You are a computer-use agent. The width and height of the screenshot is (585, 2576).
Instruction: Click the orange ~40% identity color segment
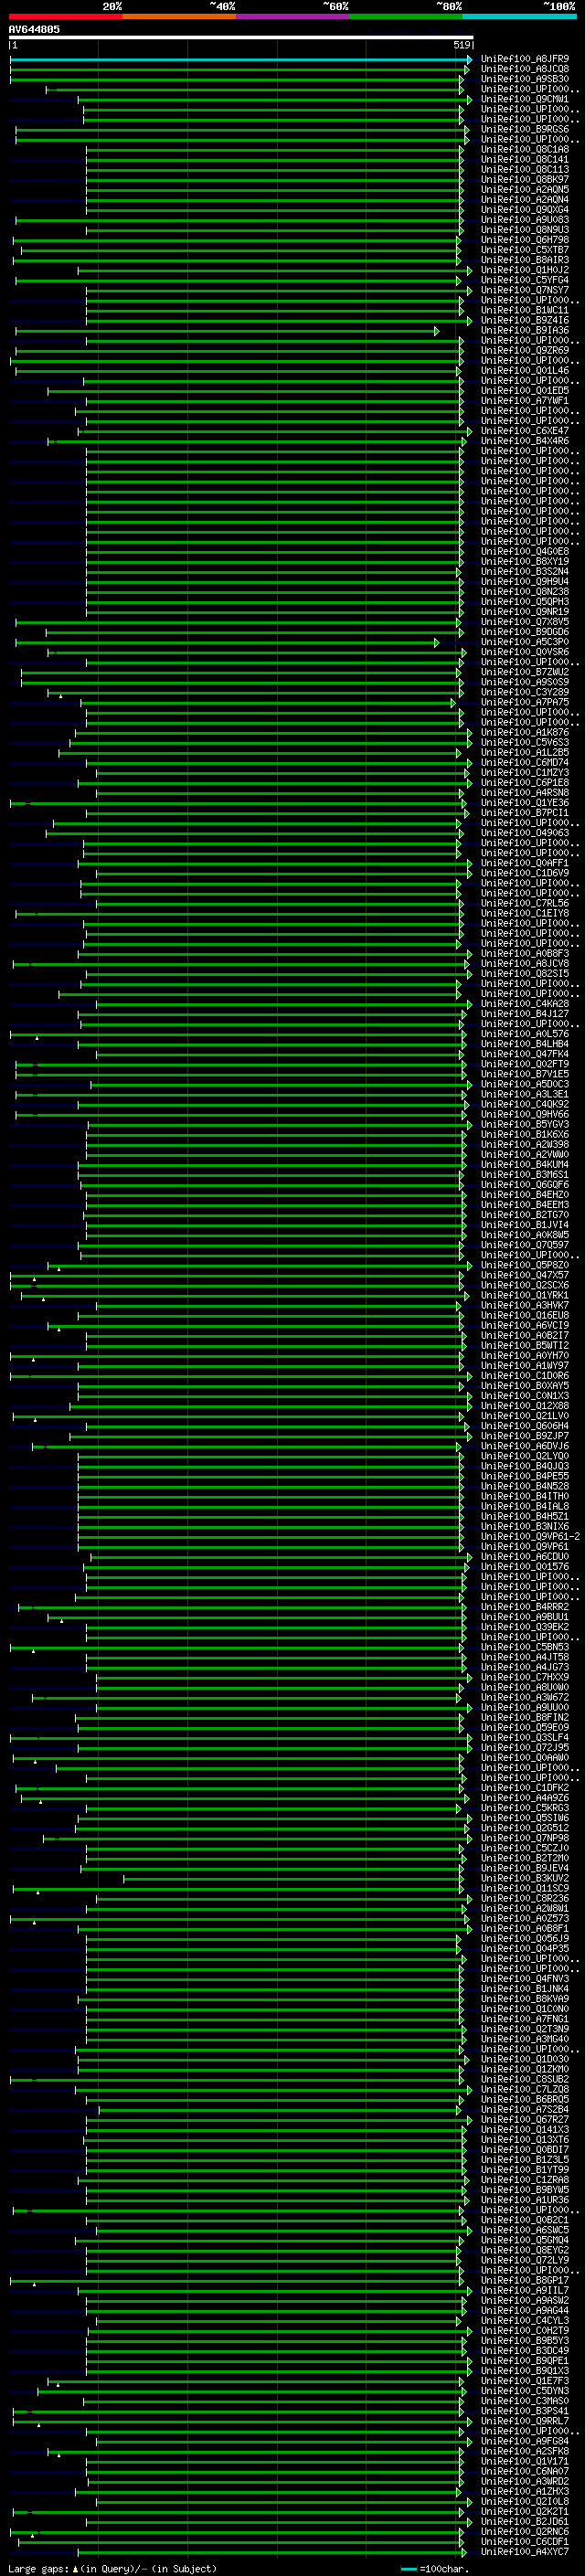(x=179, y=16)
